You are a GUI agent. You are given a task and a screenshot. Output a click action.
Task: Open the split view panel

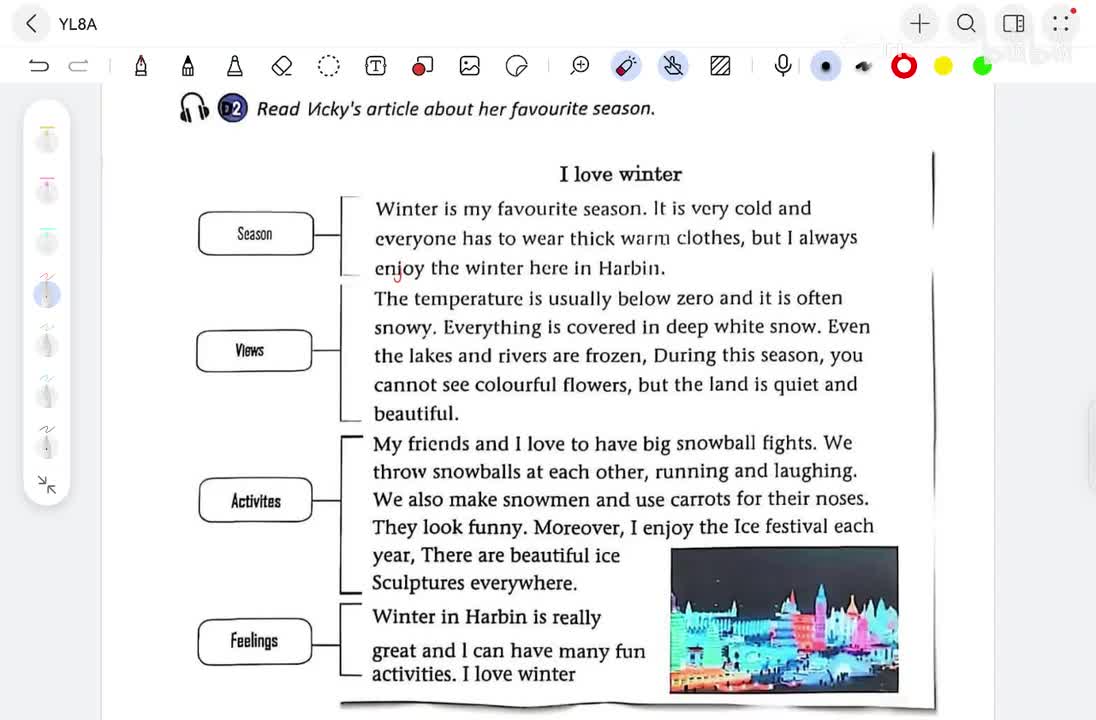coord(1014,24)
